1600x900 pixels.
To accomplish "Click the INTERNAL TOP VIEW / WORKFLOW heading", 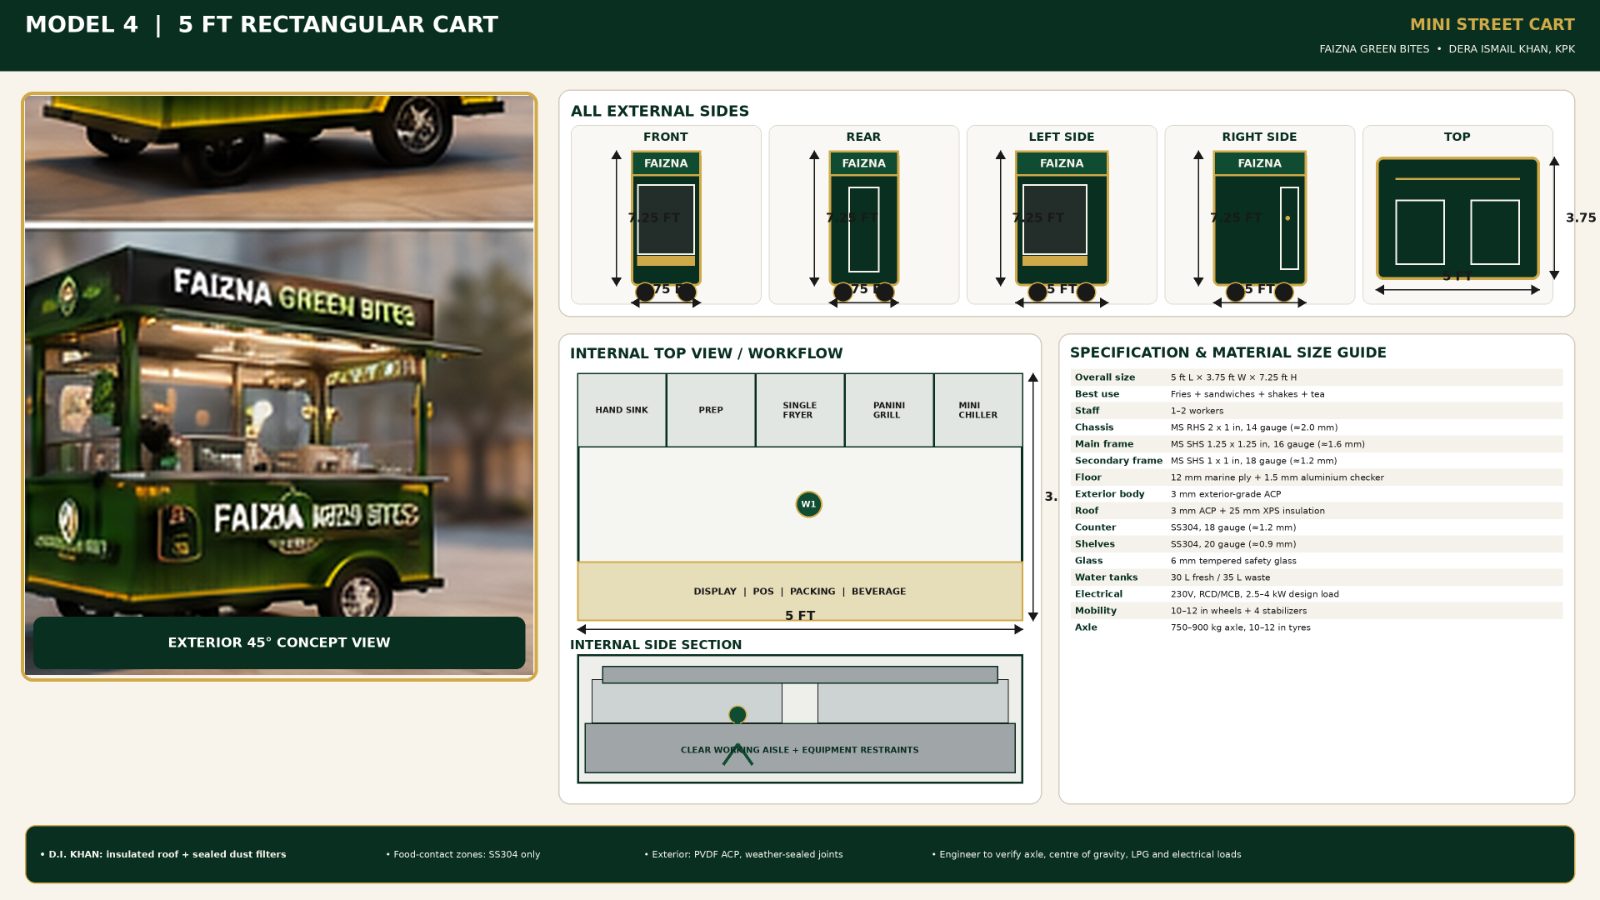I will (706, 353).
